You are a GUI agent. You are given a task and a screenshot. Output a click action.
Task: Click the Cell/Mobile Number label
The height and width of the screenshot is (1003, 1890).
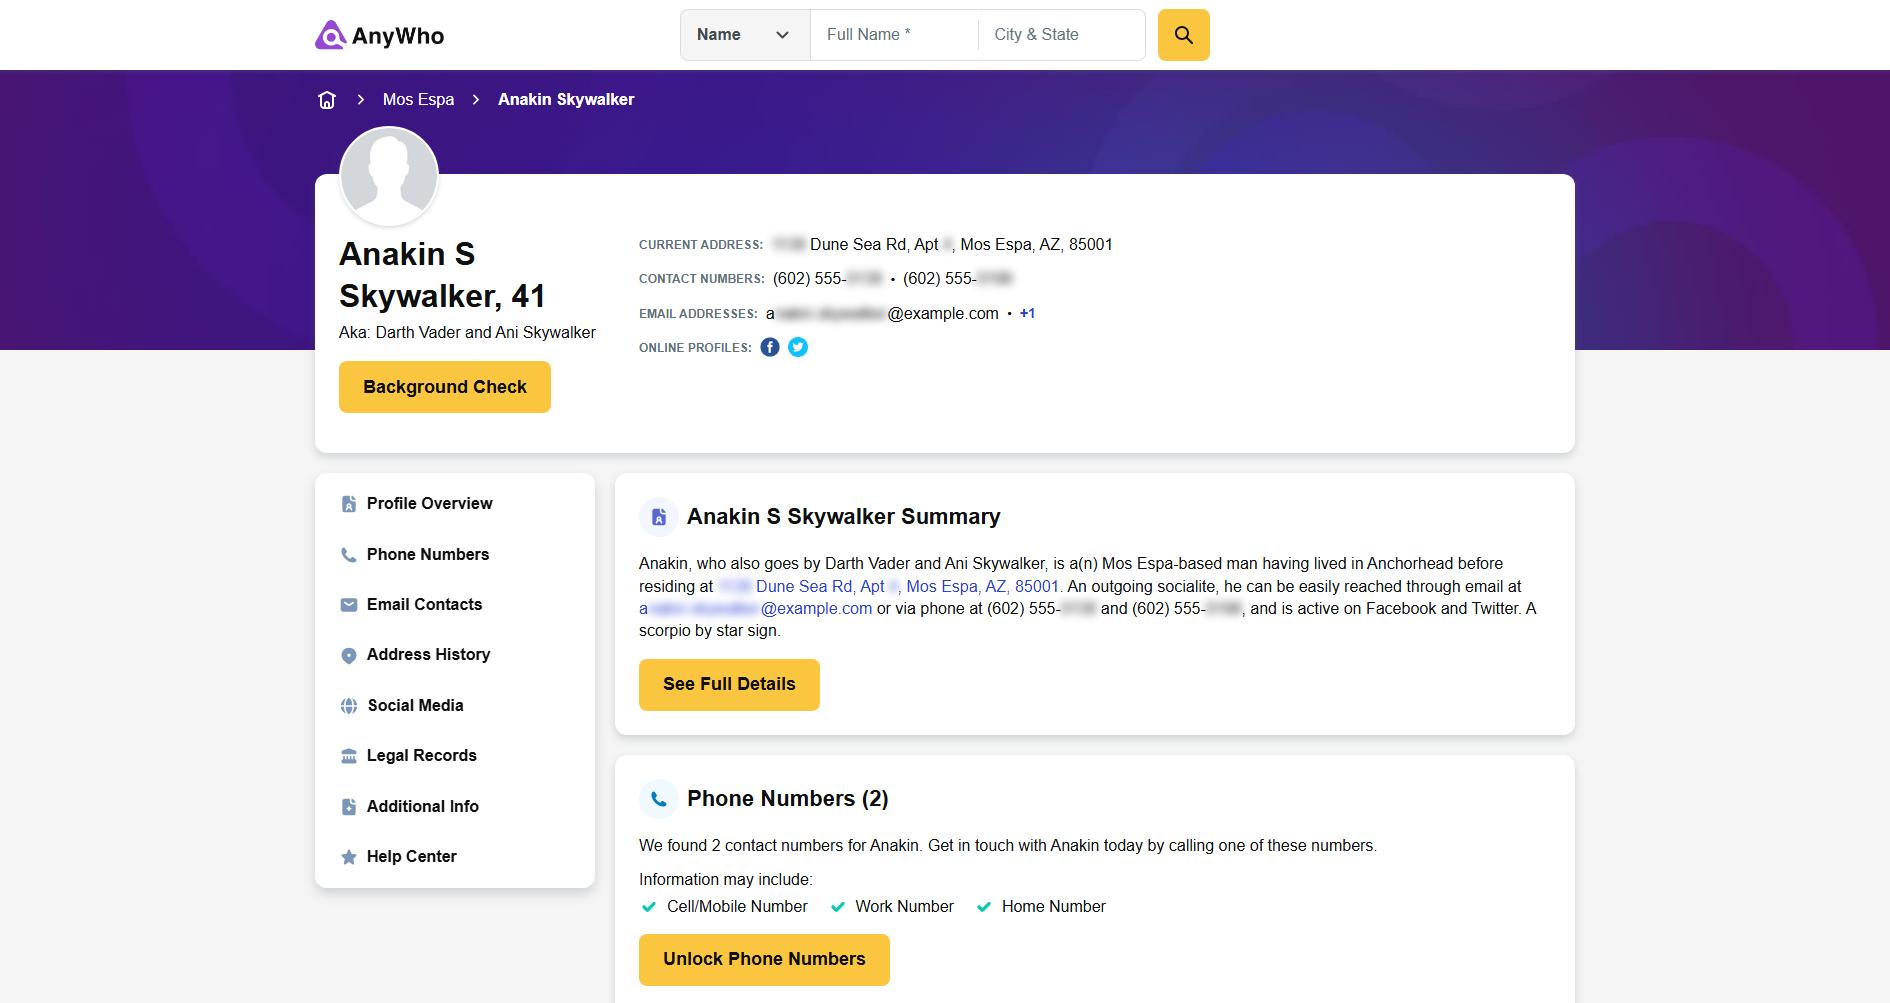[x=737, y=907]
